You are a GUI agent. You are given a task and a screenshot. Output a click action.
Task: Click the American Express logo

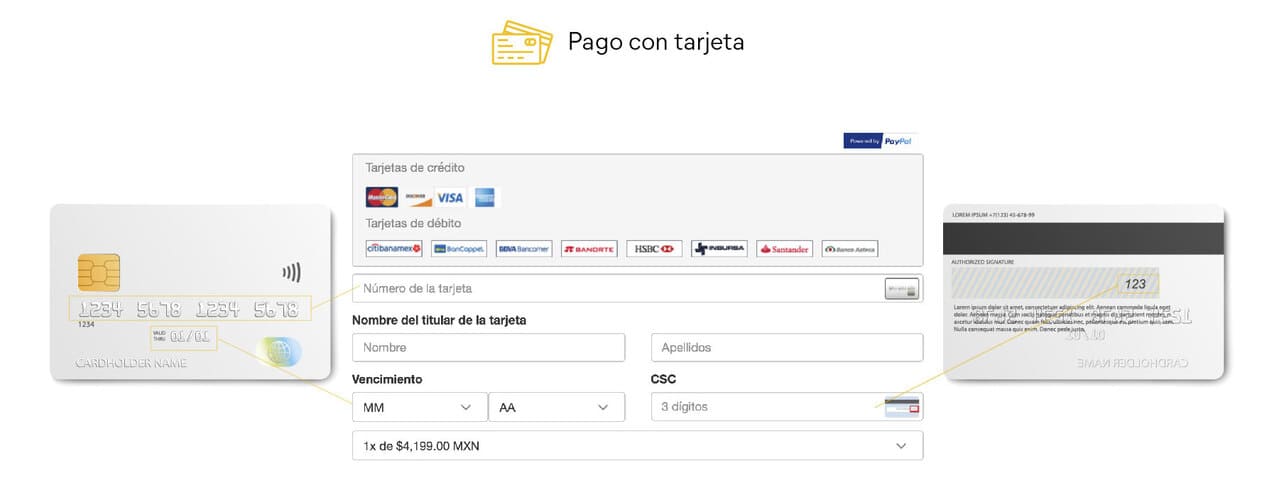pos(485,197)
